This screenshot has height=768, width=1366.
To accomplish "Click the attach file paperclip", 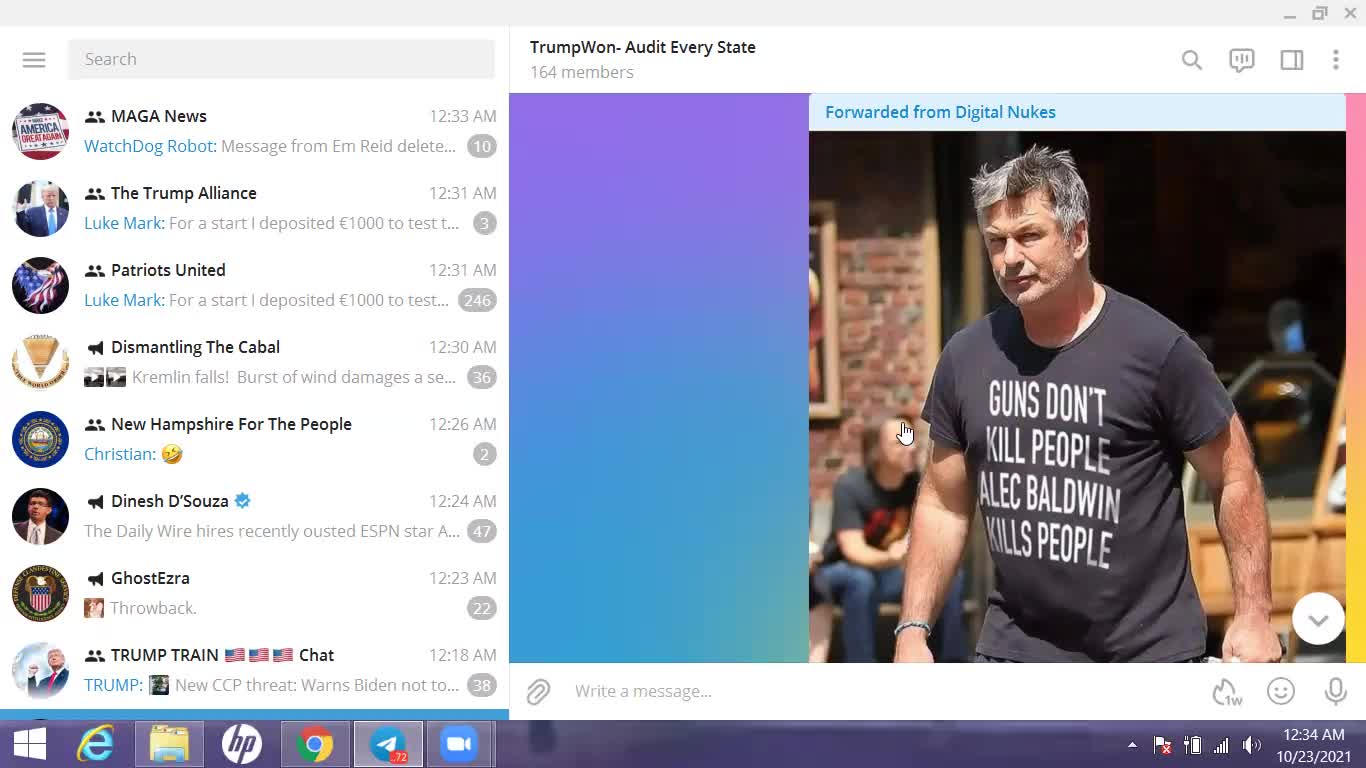I will [x=538, y=691].
